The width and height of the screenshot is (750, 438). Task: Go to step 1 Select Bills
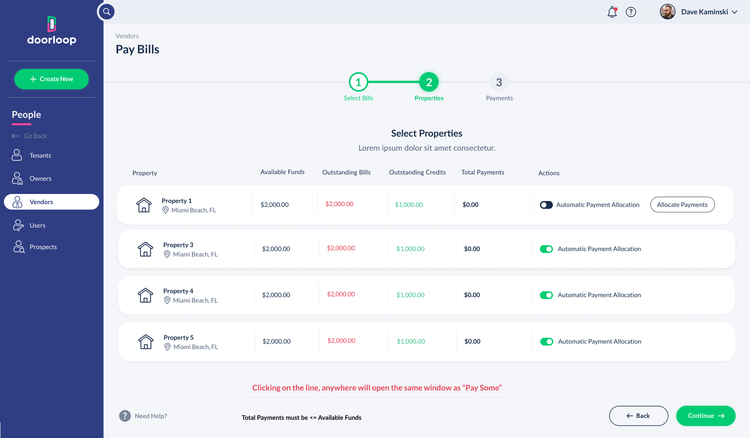[x=358, y=82]
